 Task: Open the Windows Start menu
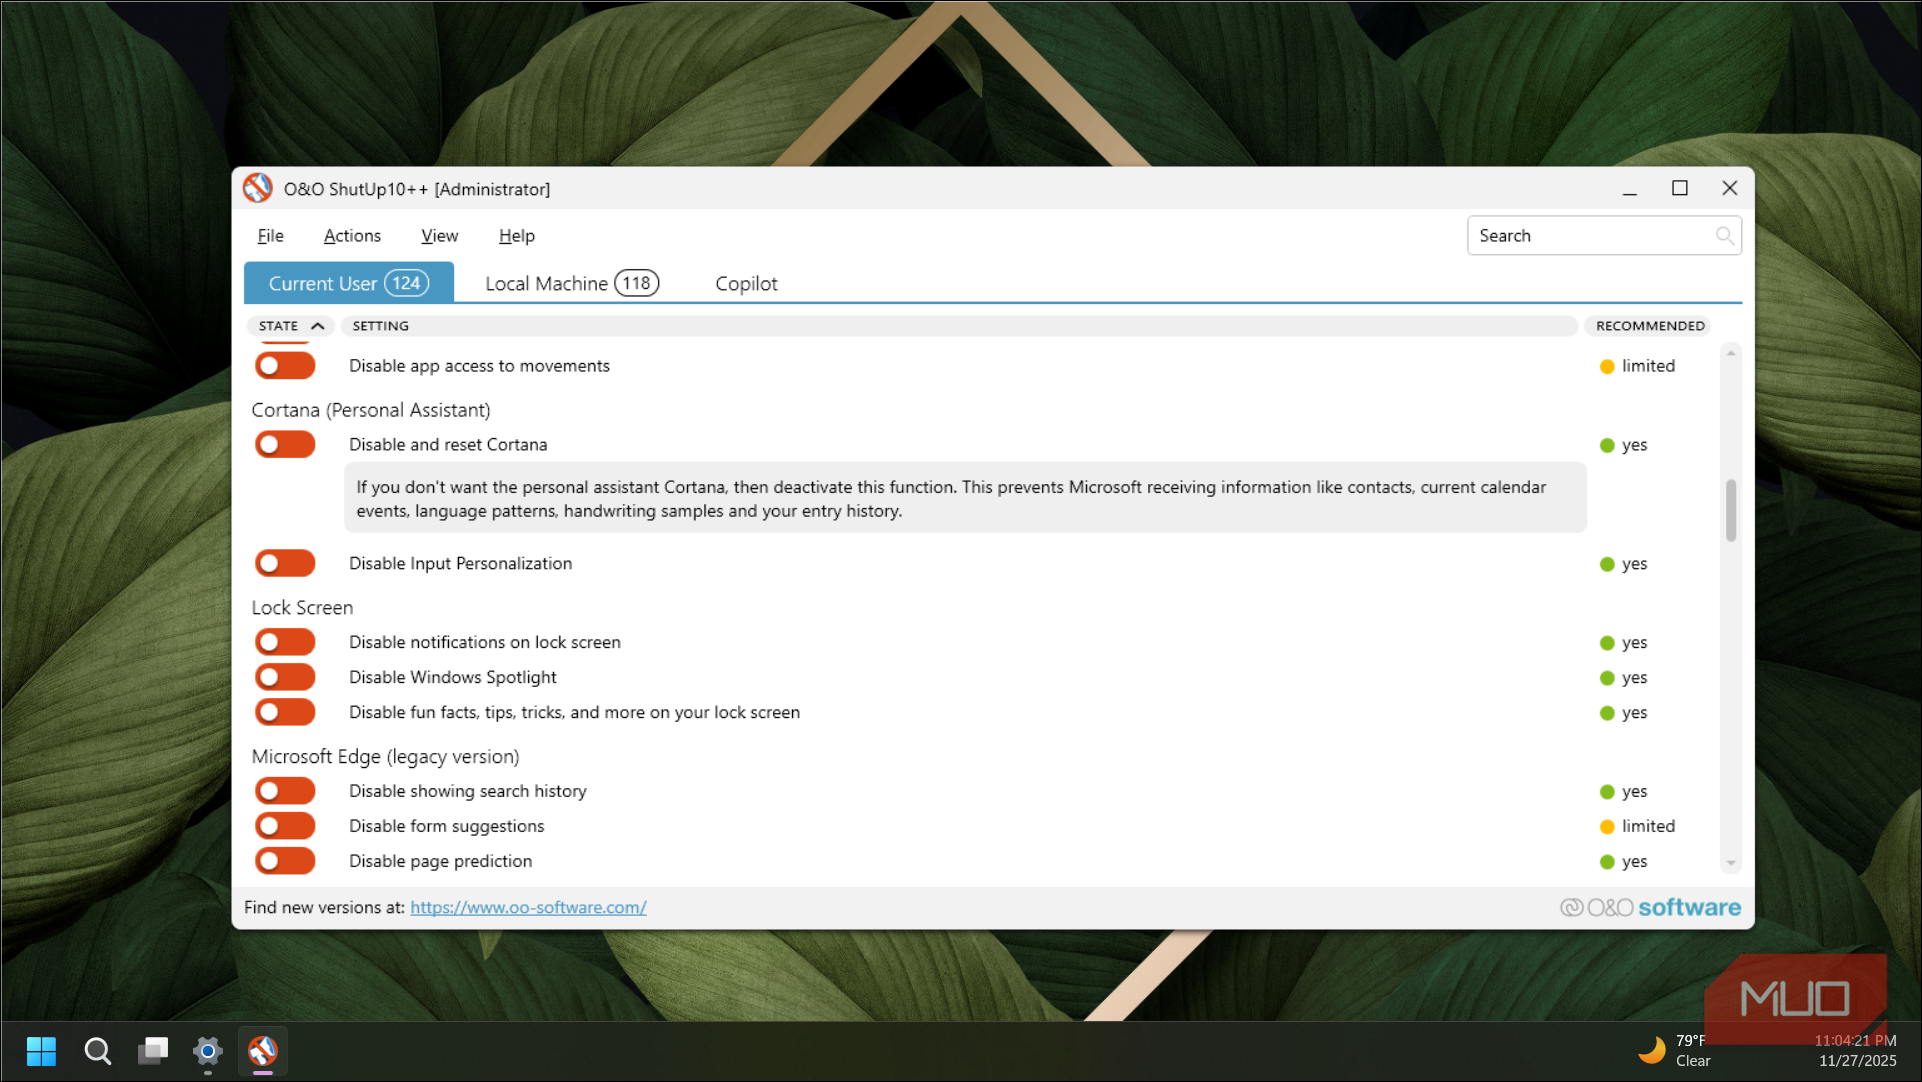[x=41, y=1051]
